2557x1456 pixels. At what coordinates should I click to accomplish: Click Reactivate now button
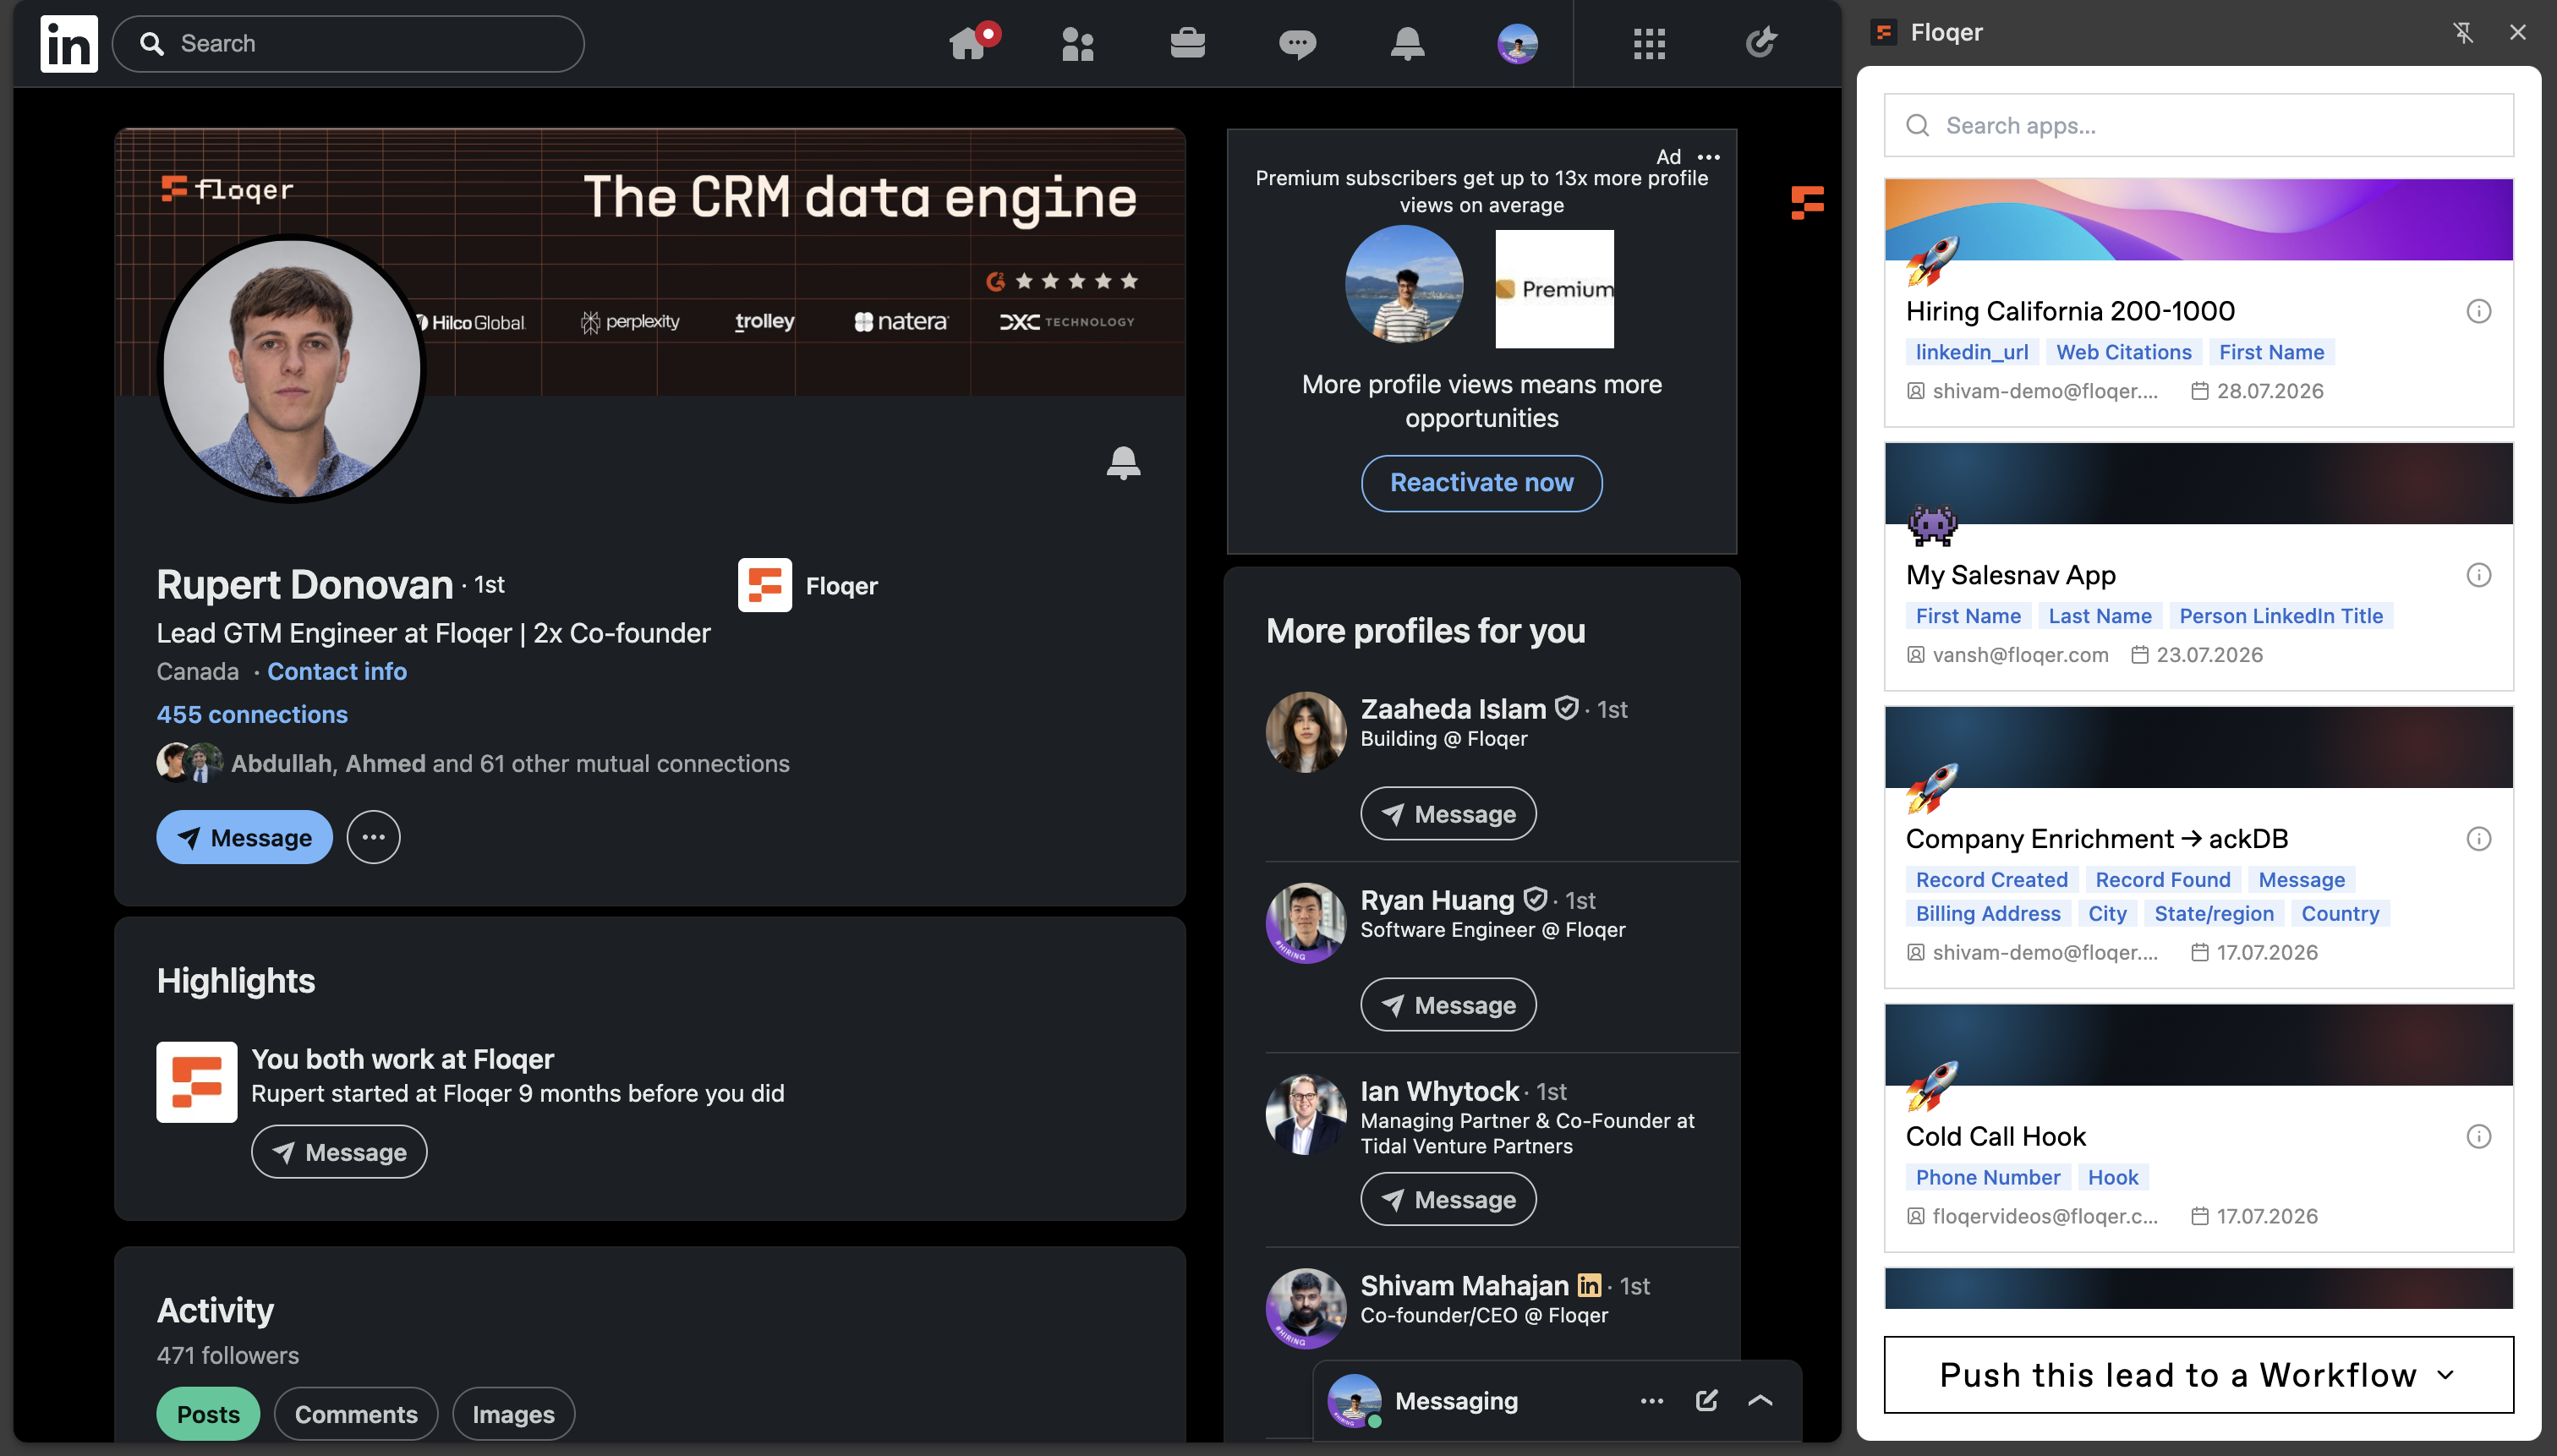click(1481, 483)
